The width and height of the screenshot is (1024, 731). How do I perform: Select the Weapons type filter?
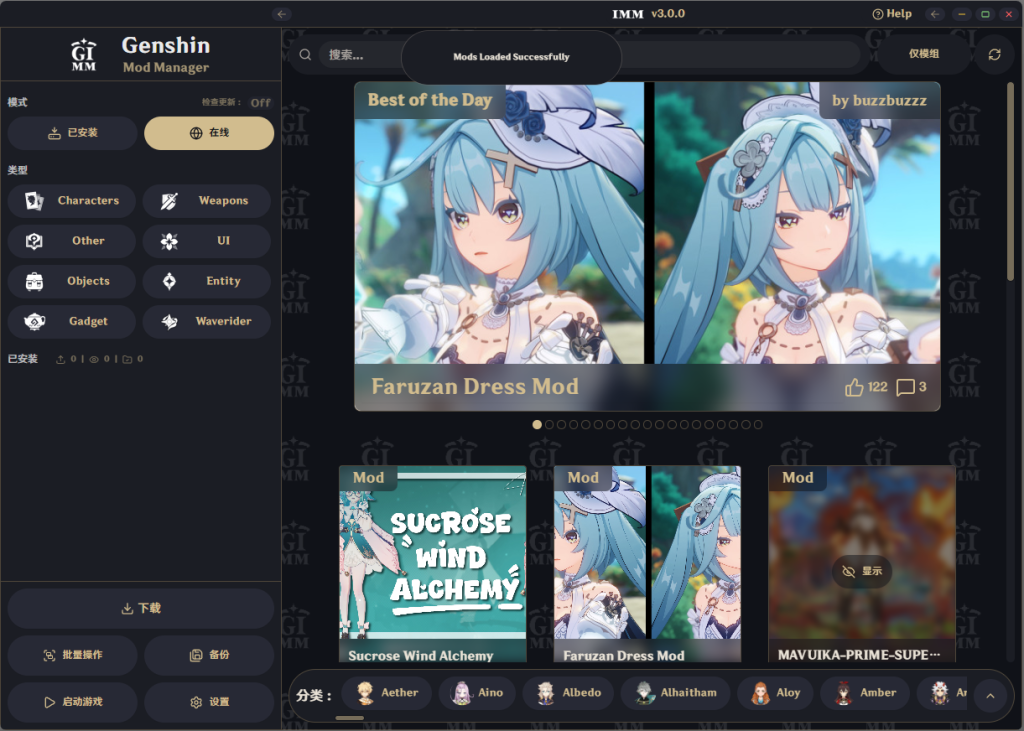click(207, 201)
